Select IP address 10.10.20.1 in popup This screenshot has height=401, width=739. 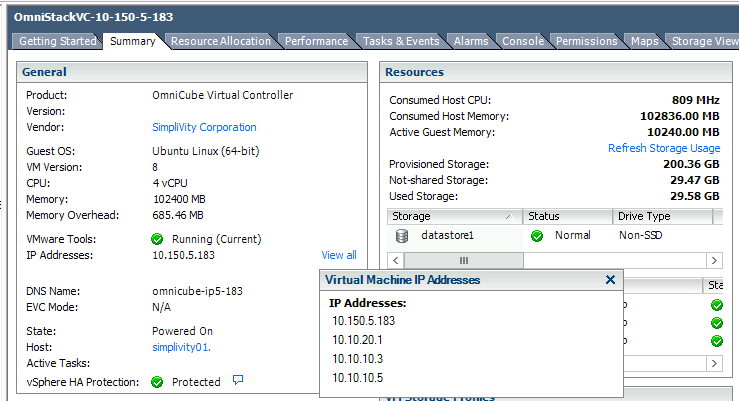[357, 340]
